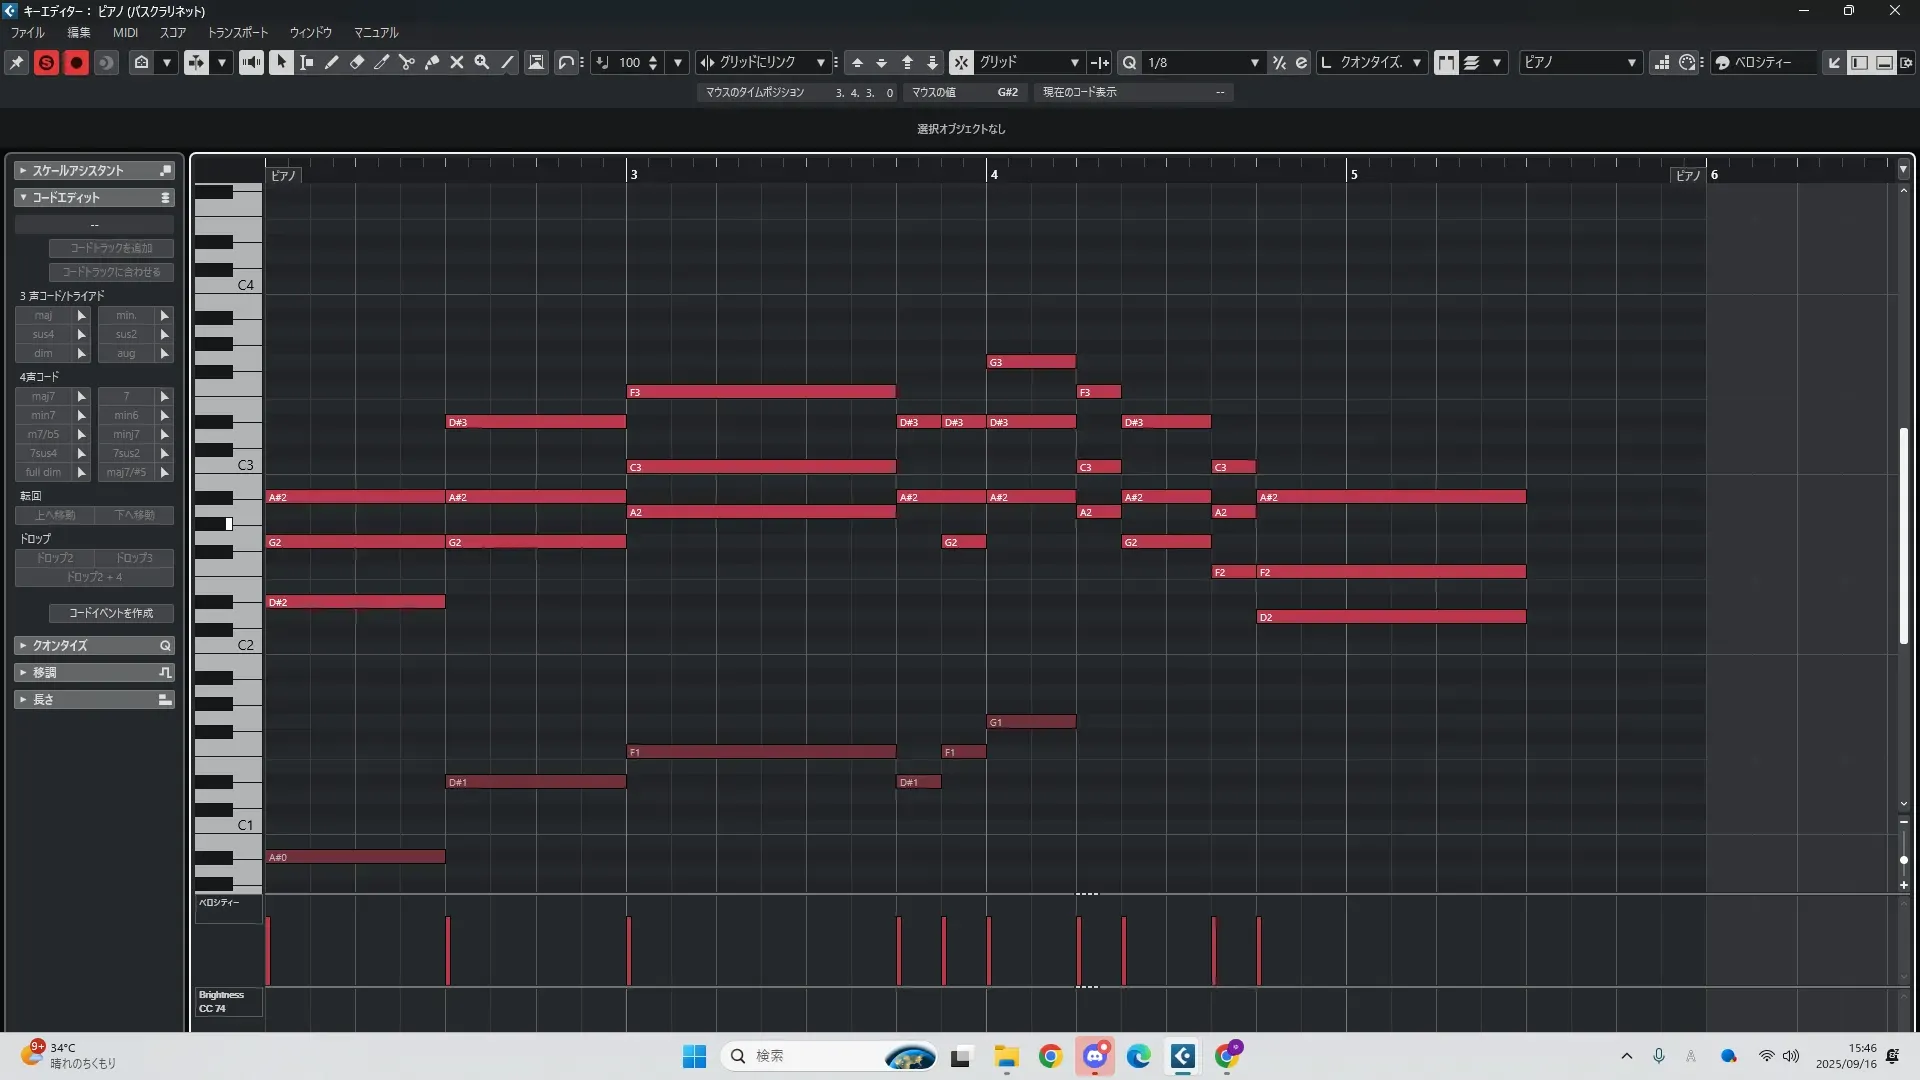
Task: Open Google Chrome from the taskbar
Action: [1050, 1056]
